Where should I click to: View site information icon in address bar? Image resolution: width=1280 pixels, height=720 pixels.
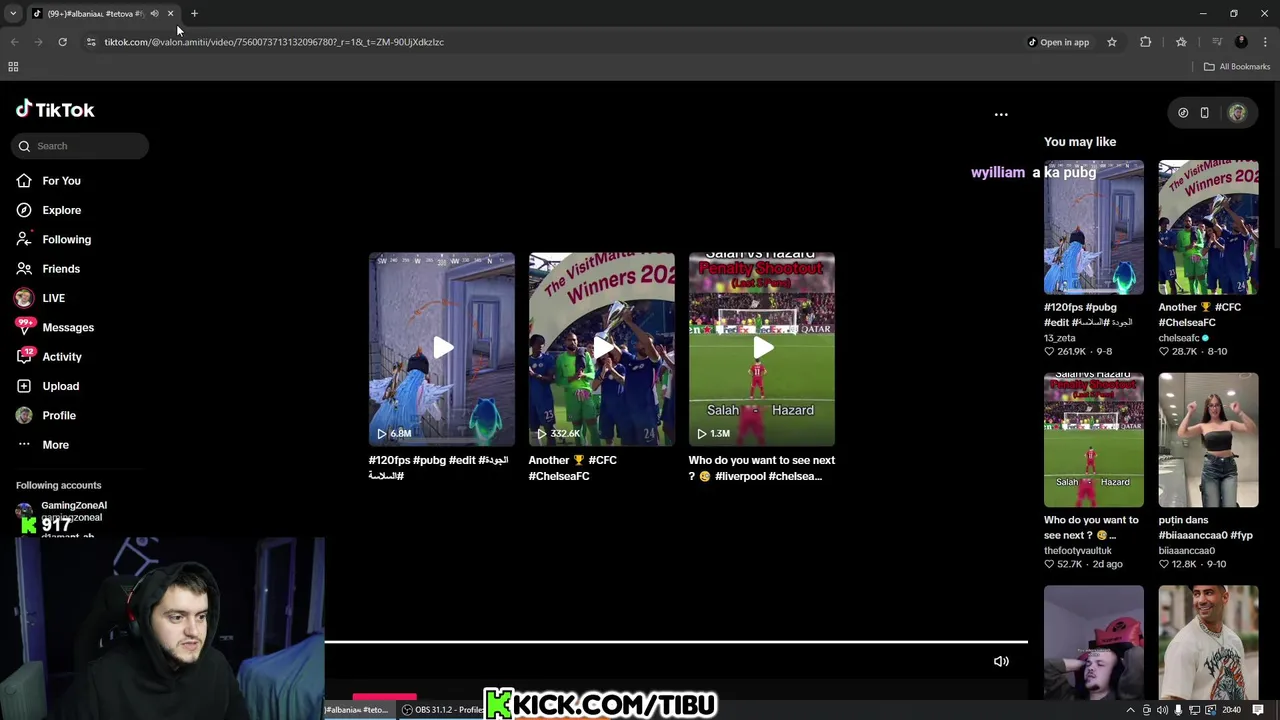(91, 42)
